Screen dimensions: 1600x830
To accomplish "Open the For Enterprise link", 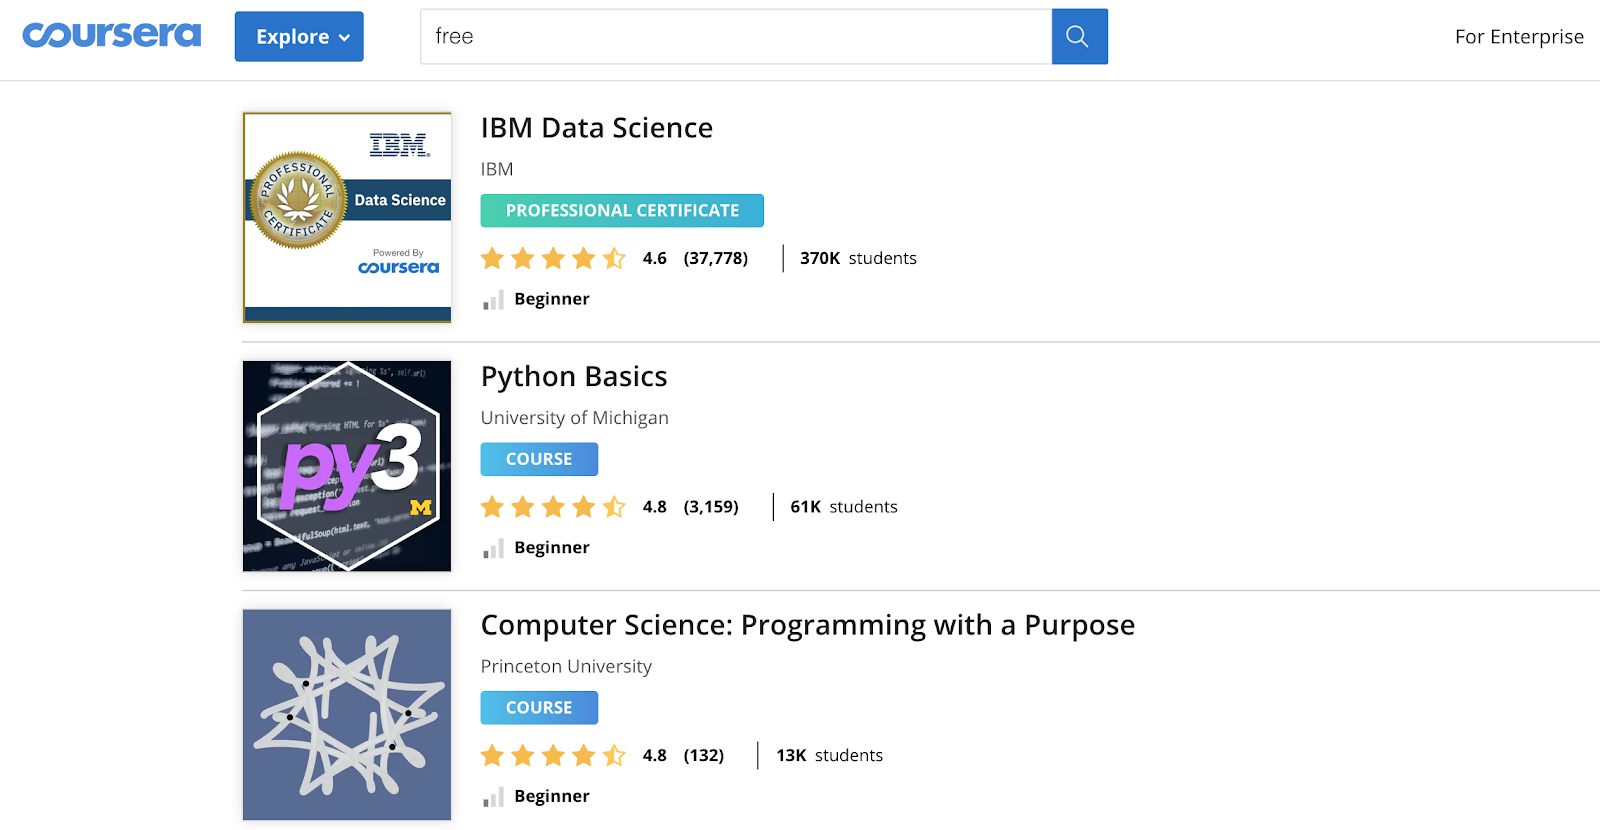I will [1519, 37].
